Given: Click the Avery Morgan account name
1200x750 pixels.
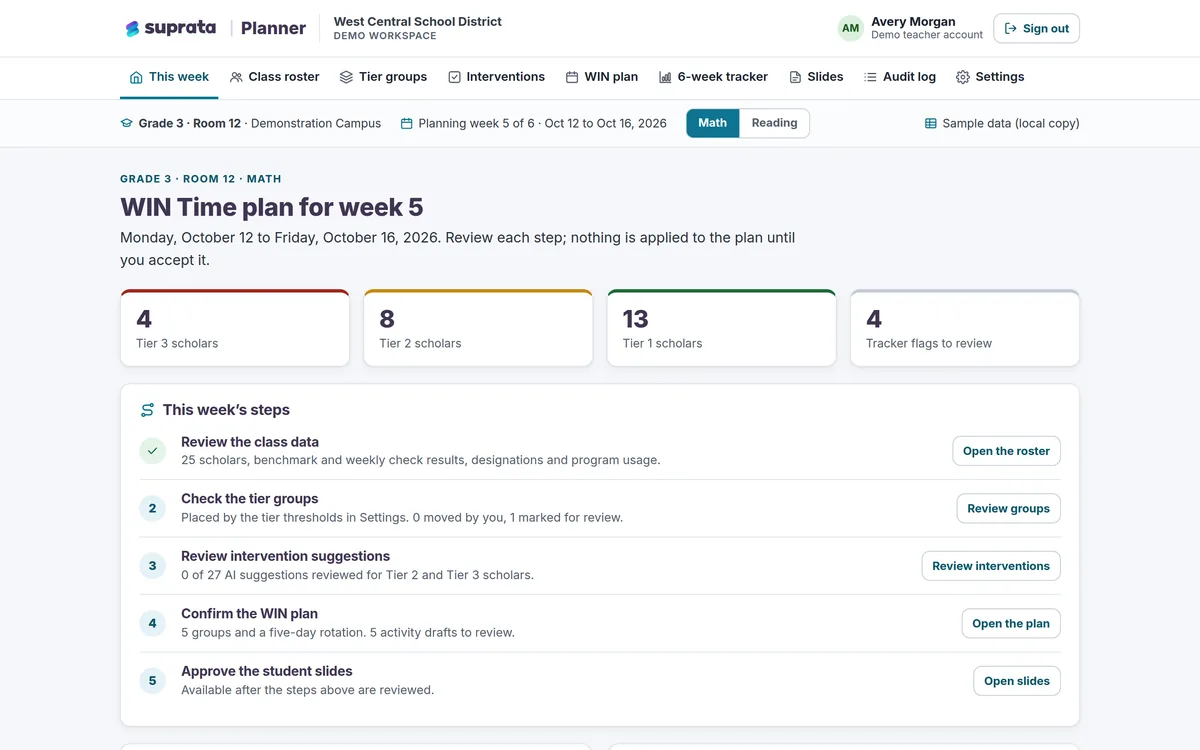Looking at the screenshot, I should tap(913, 21).
